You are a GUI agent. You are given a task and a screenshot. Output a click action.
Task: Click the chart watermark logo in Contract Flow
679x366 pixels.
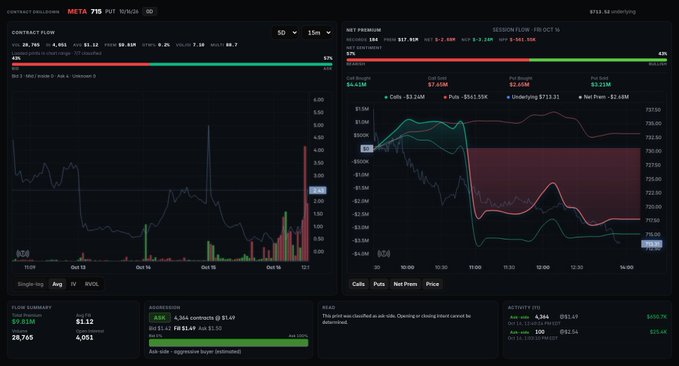tap(23, 253)
